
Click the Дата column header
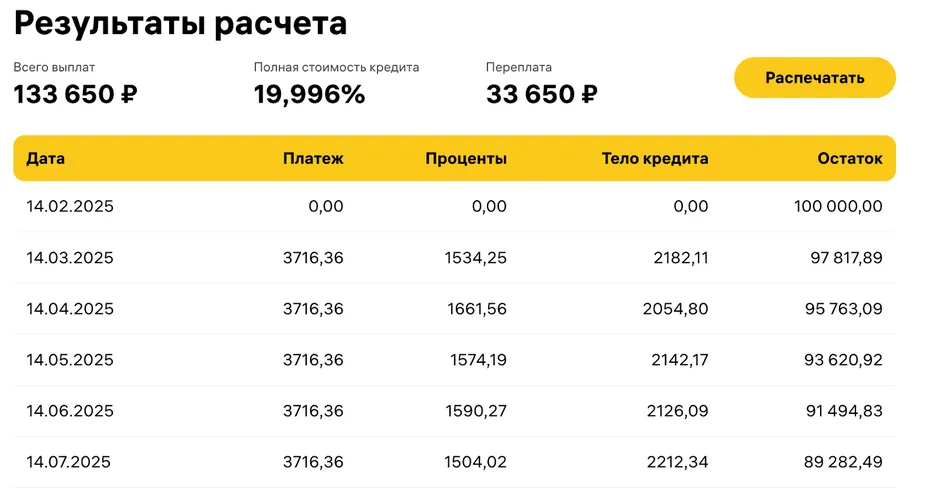point(46,158)
